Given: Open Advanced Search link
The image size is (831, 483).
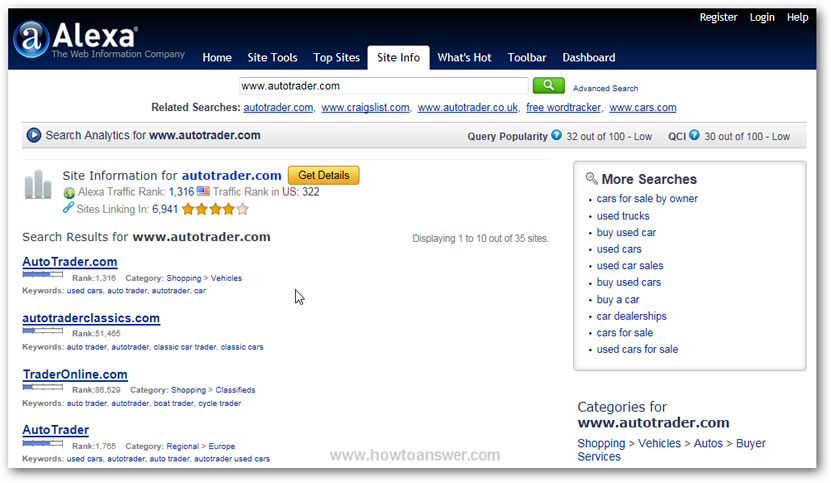Looking at the screenshot, I should coord(605,89).
